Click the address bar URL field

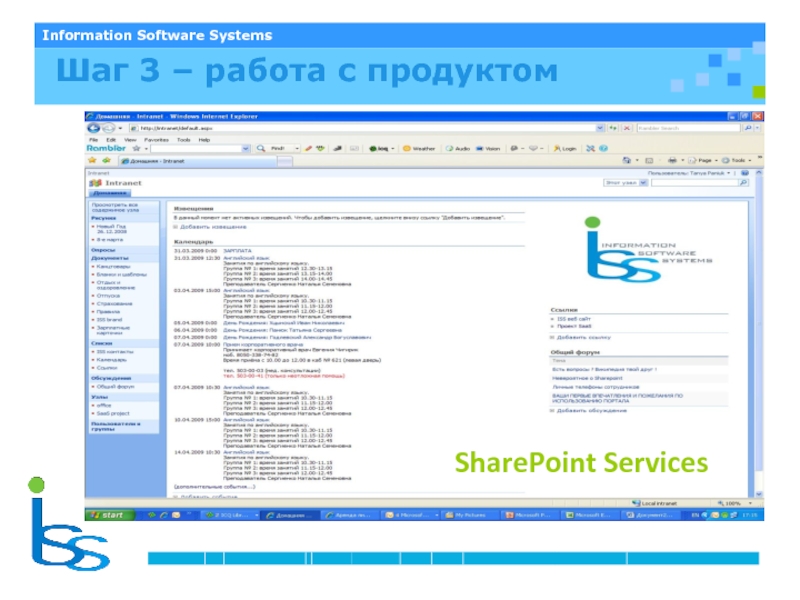[362, 128]
